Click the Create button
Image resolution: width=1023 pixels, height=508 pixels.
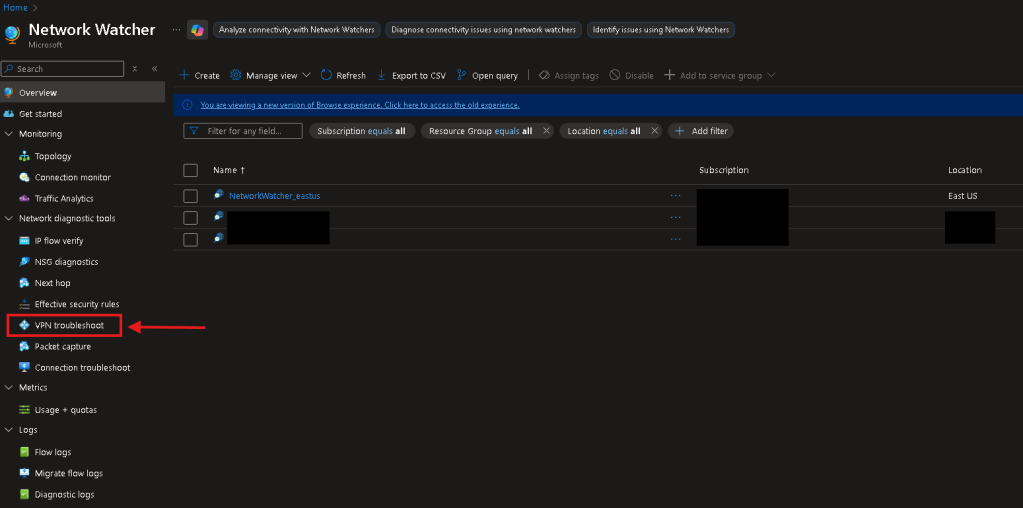click(199, 75)
